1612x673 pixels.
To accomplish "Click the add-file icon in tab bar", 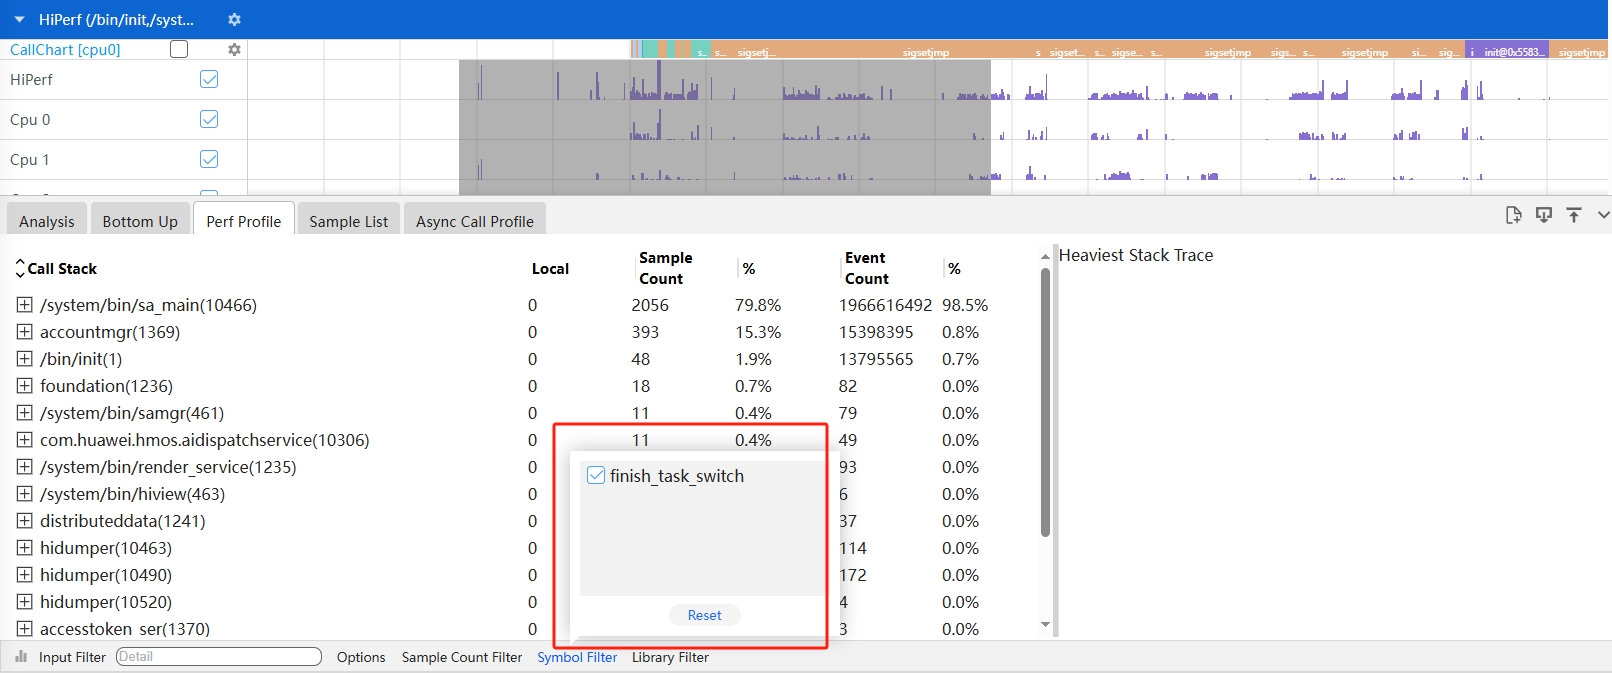I will [1513, 215].
